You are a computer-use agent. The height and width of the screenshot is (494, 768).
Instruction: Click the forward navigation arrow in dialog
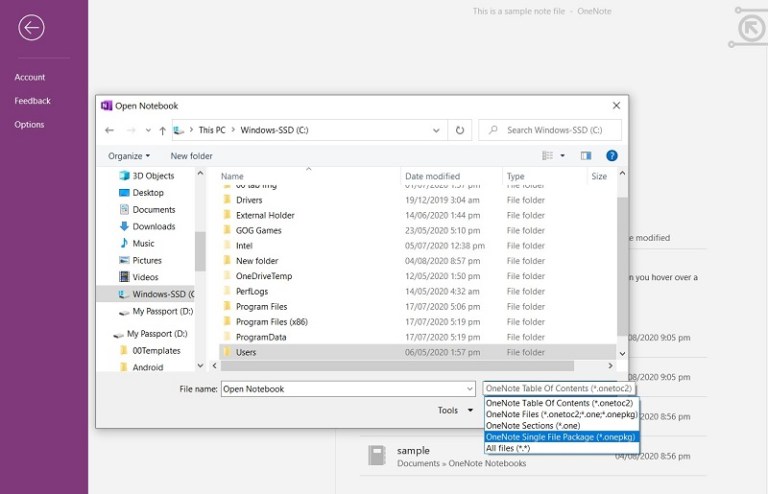pos(131,130)
